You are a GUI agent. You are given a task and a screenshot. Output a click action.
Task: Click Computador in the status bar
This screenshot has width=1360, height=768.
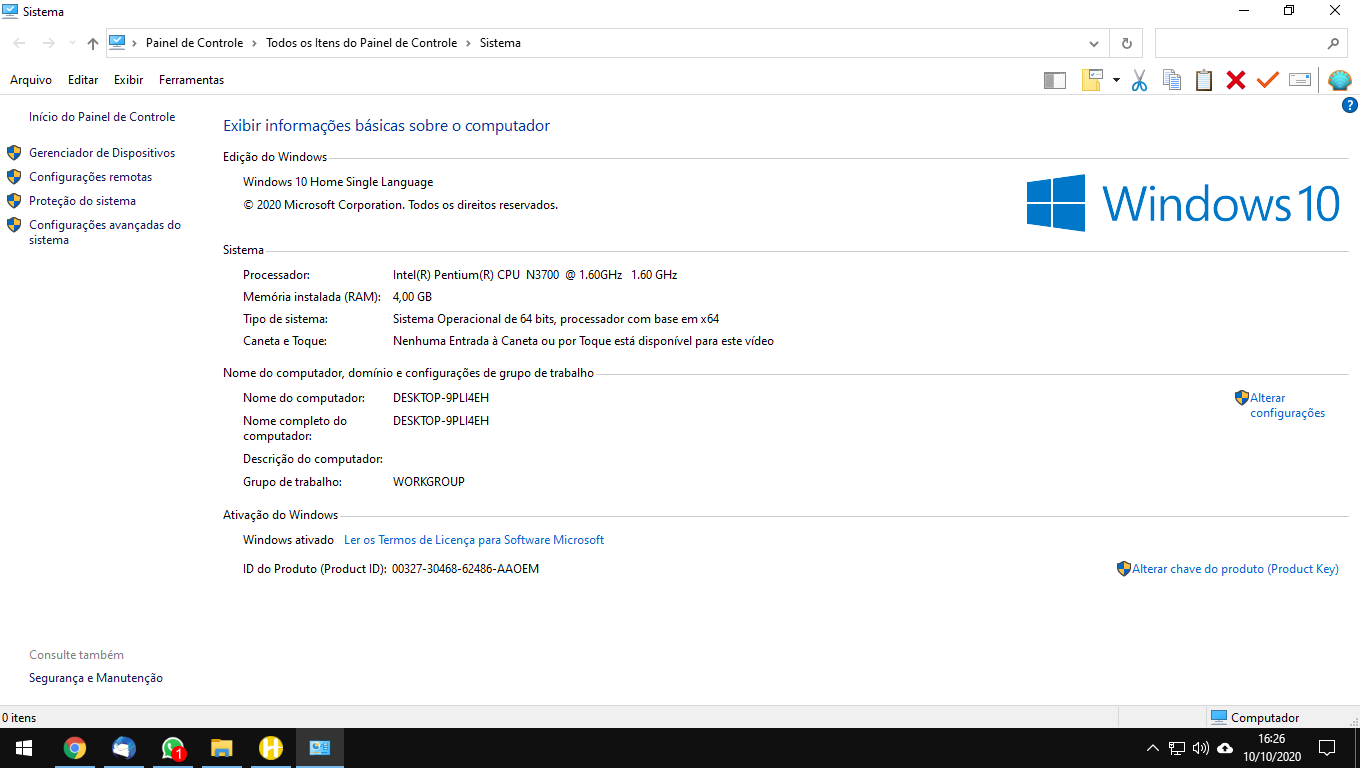[x=1265, y=718]
